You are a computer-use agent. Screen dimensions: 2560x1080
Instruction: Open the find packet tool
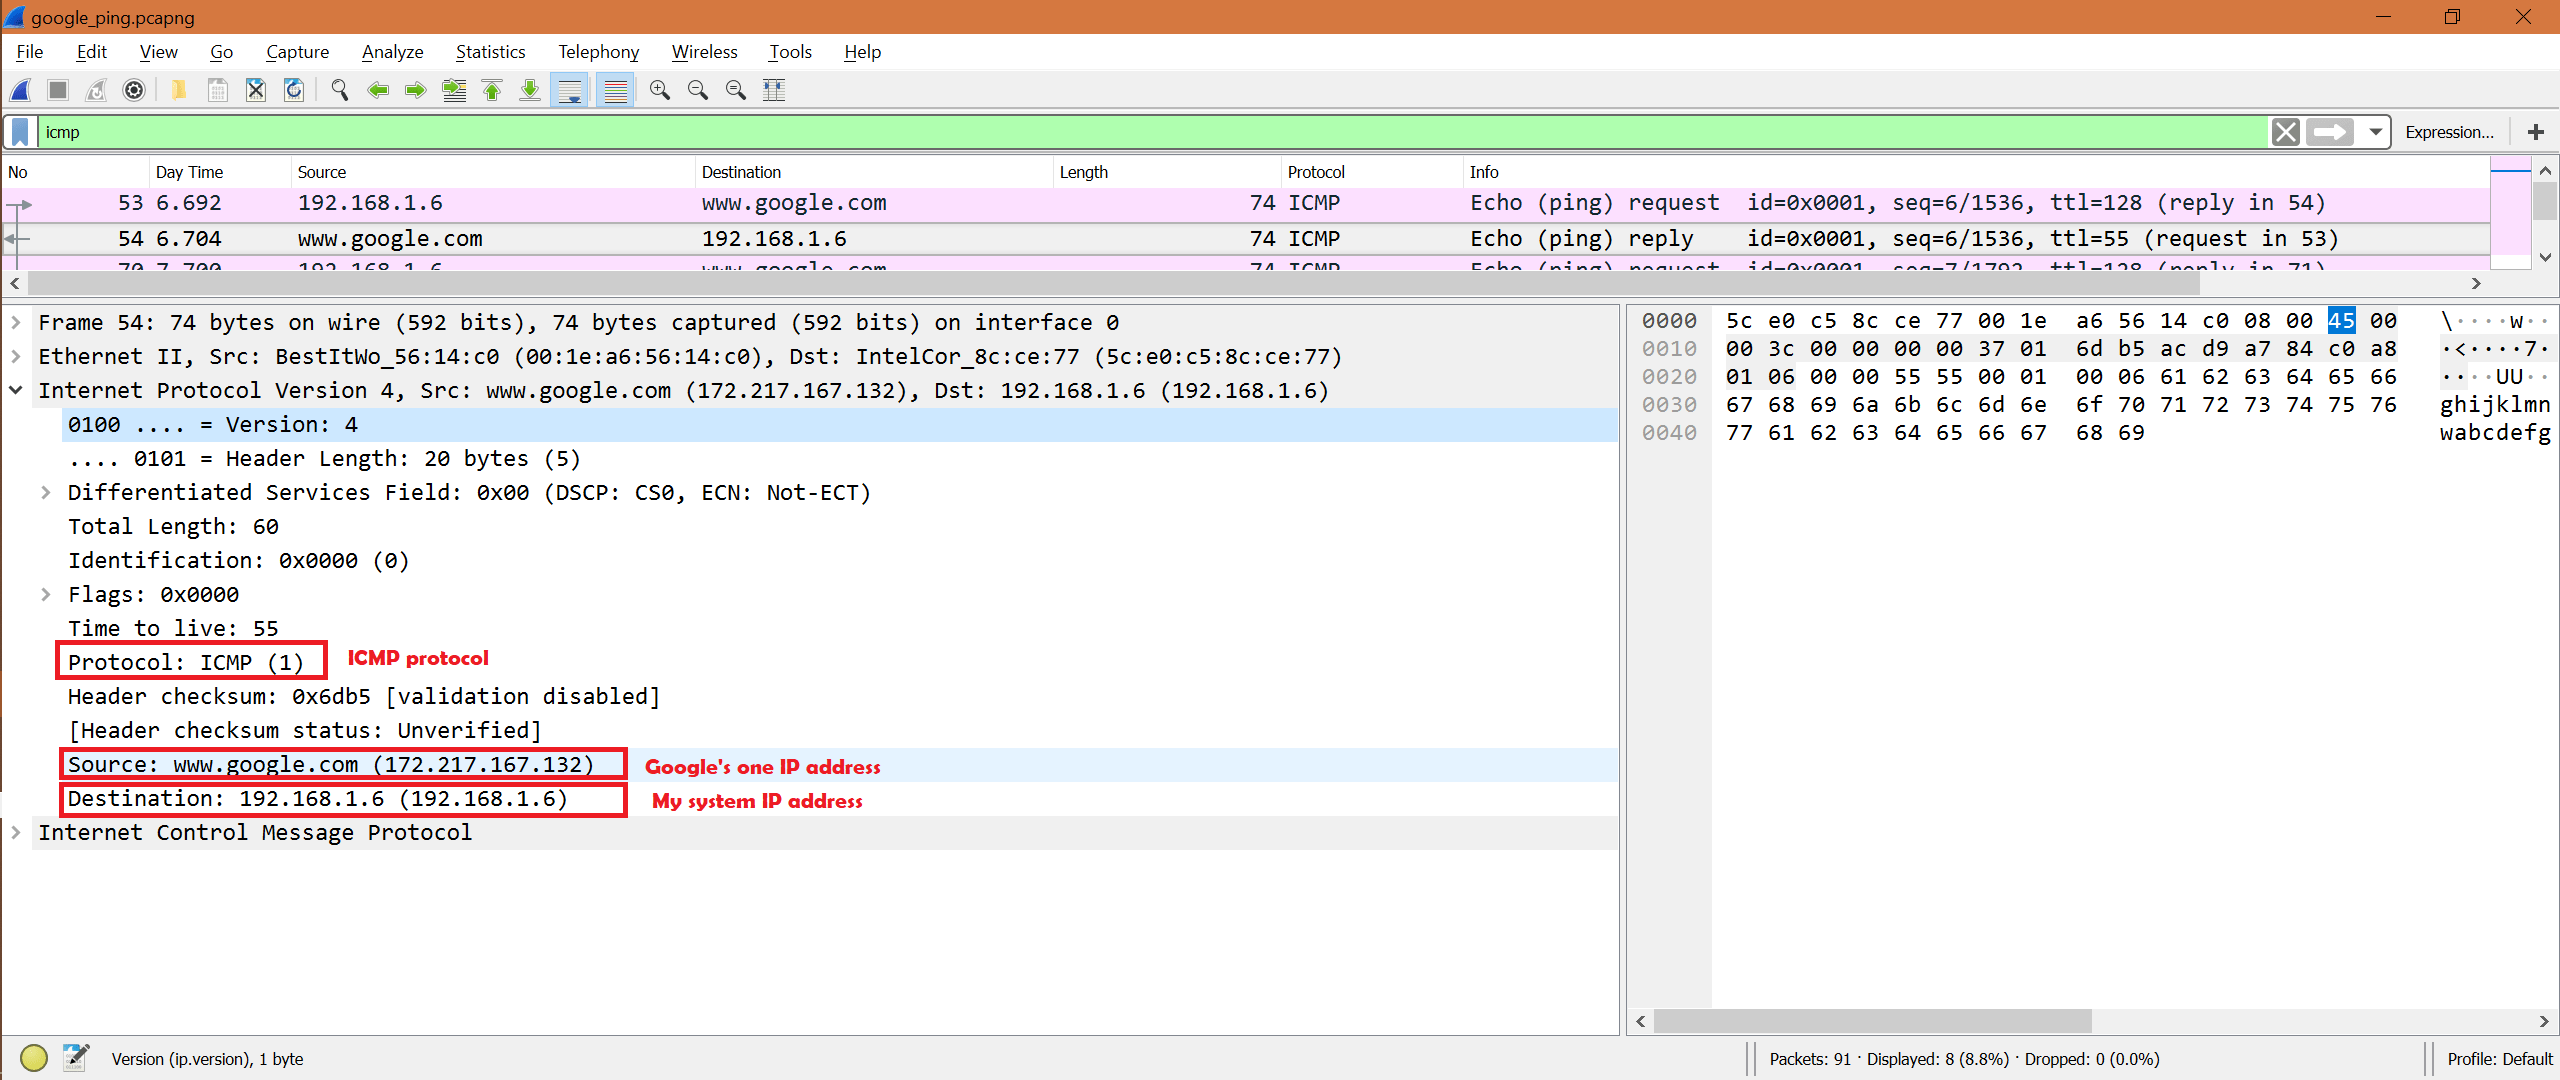[339, 90]
